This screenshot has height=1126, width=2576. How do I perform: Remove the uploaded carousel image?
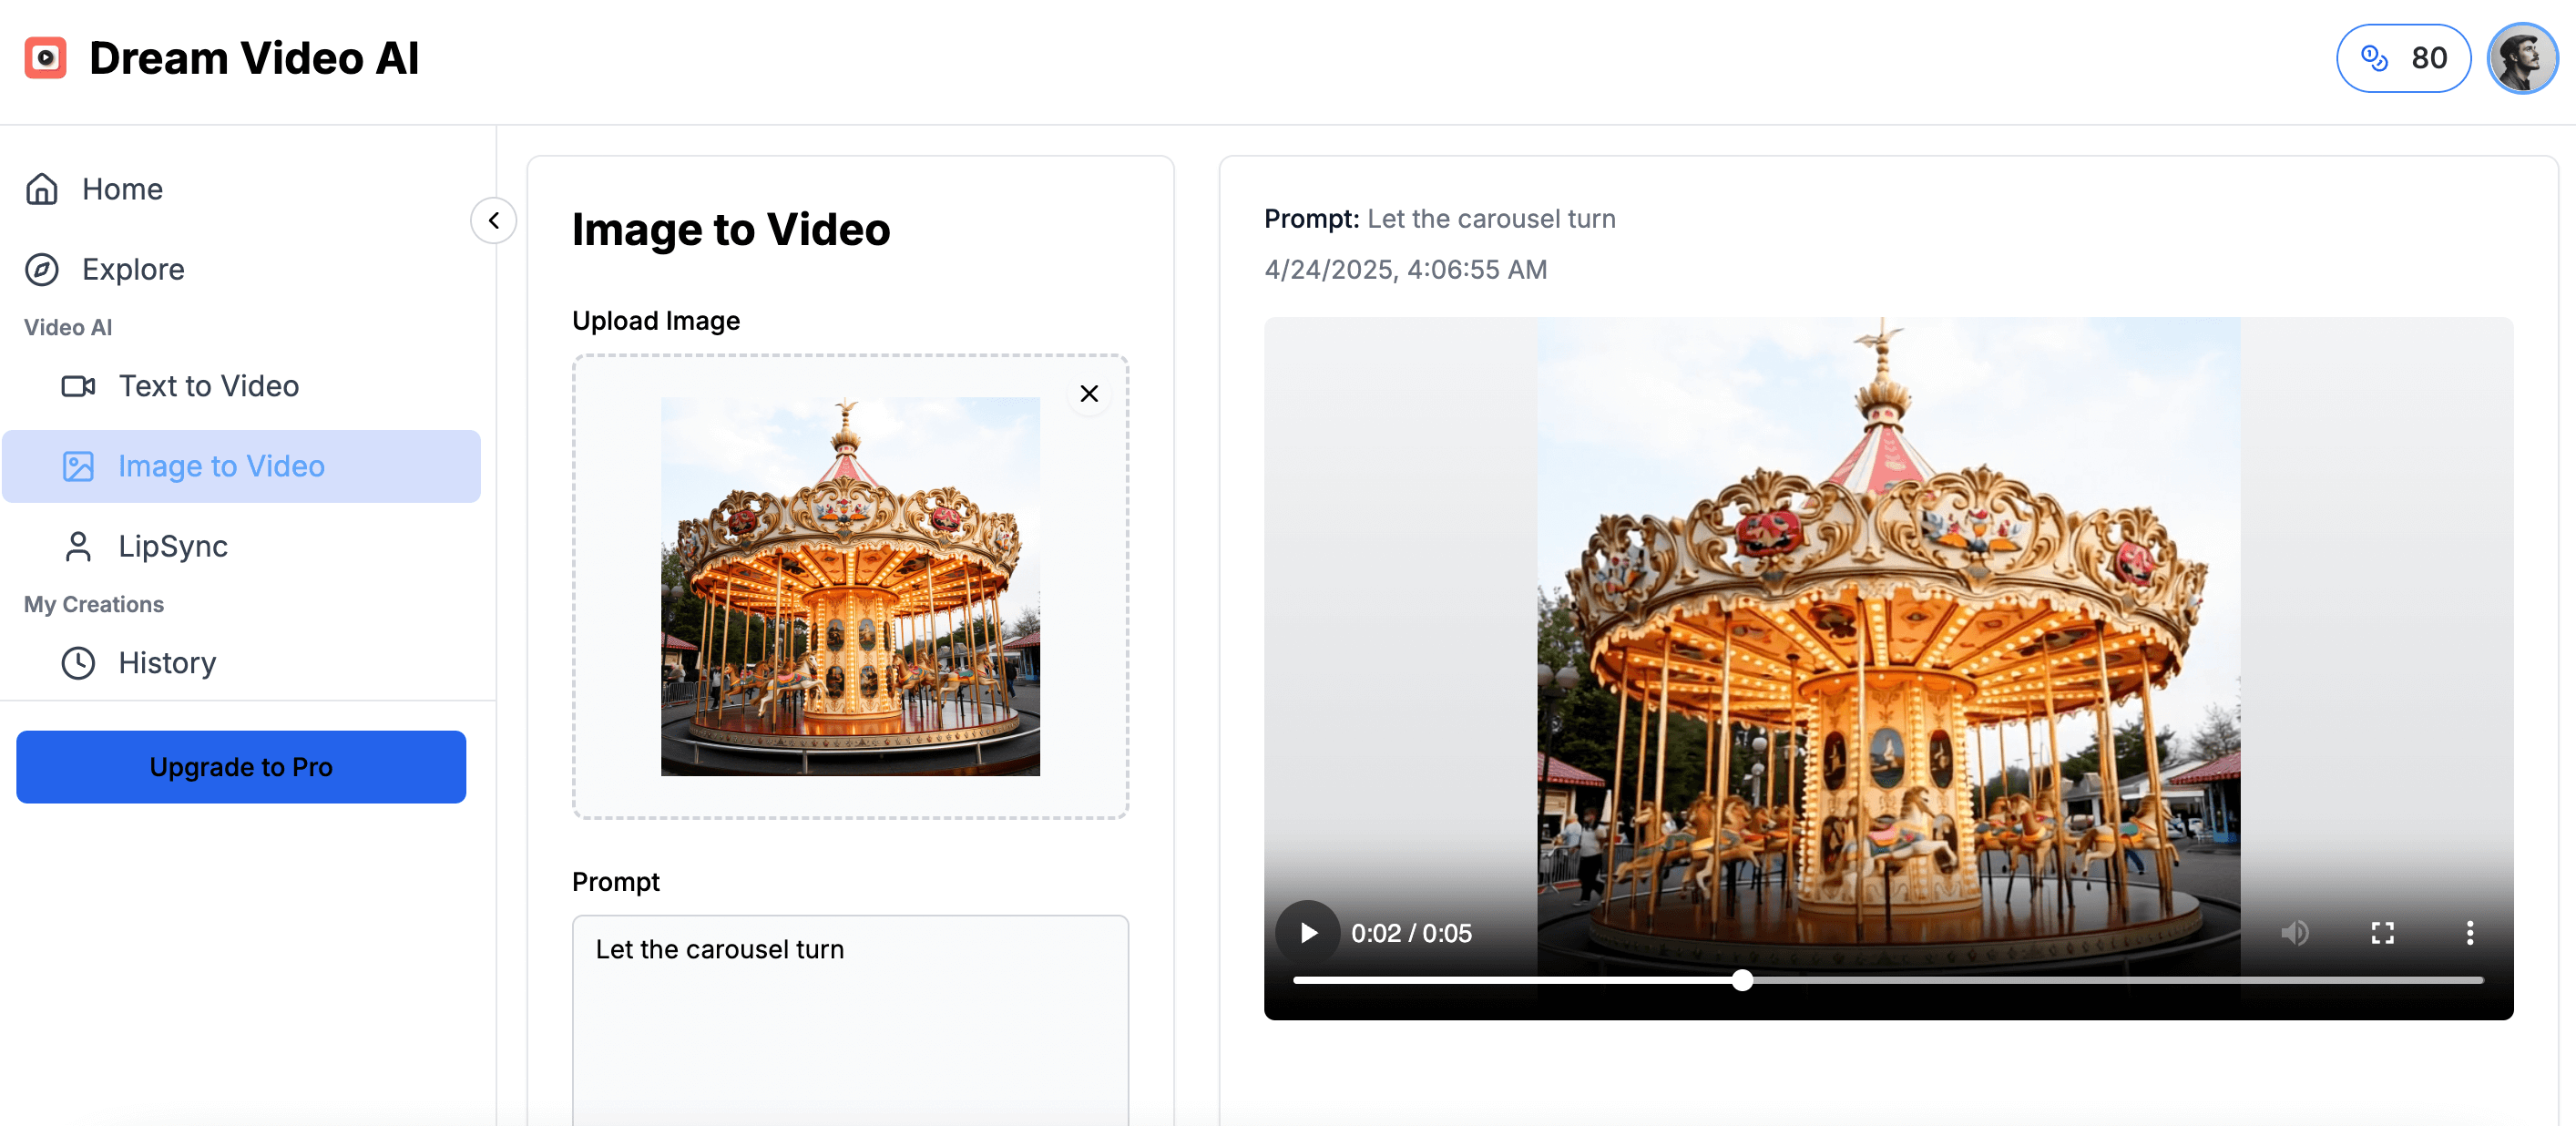point(1089,394)
